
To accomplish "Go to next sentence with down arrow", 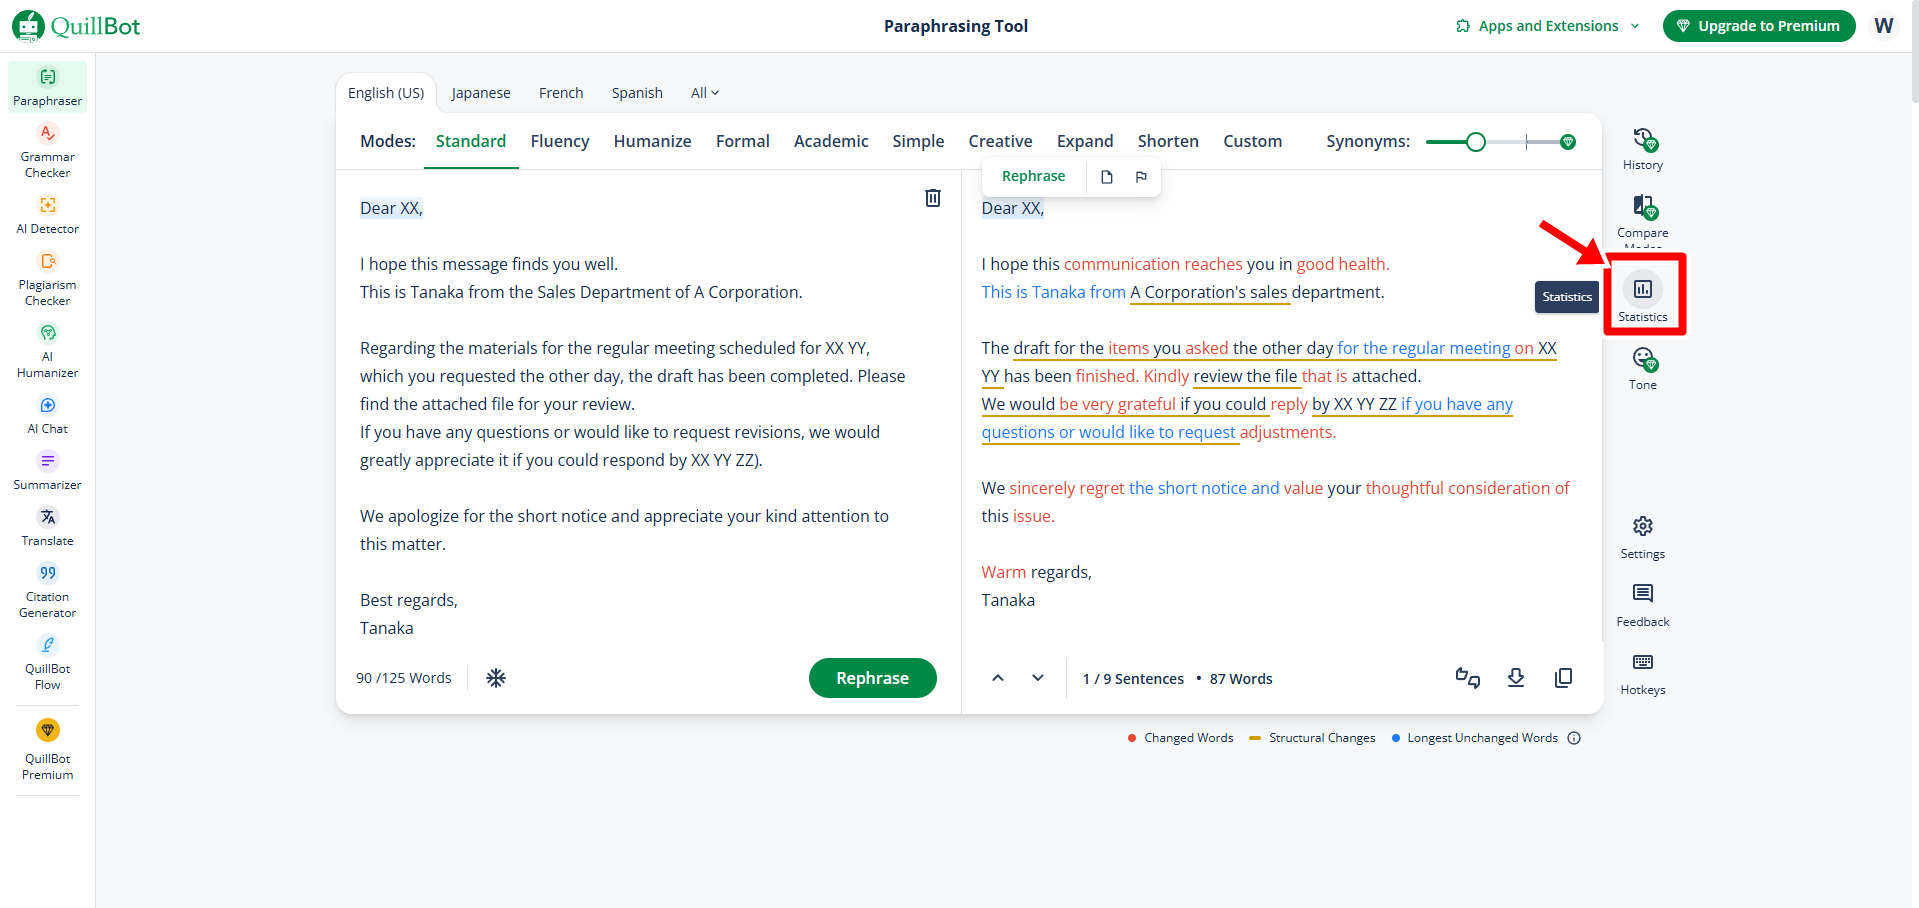I will coord(1038,678).
